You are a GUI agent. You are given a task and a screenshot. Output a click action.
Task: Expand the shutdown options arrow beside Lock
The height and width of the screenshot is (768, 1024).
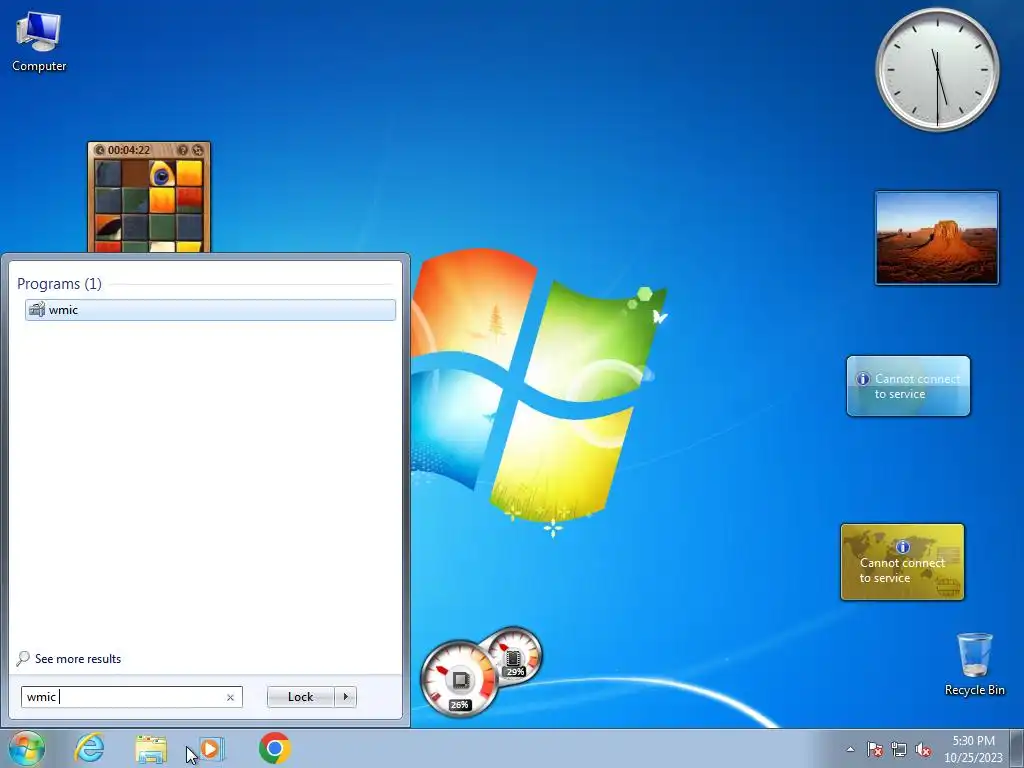click(345, 697)
